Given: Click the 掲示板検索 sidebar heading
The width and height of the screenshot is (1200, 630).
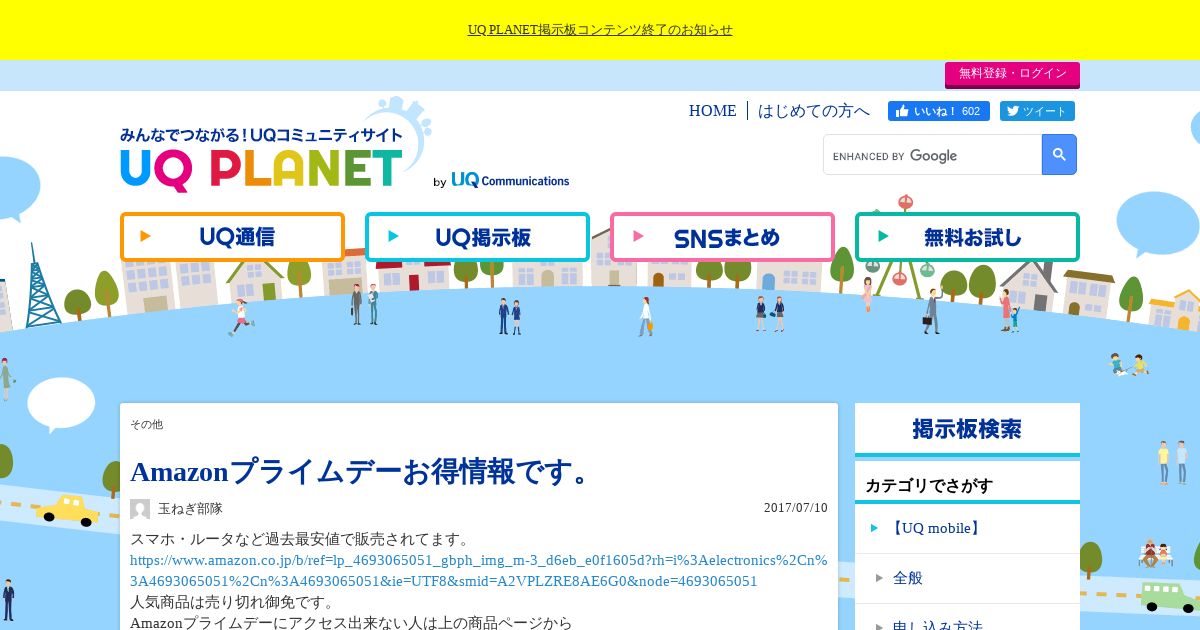Looking at the screenshot, I should (967, 429).
